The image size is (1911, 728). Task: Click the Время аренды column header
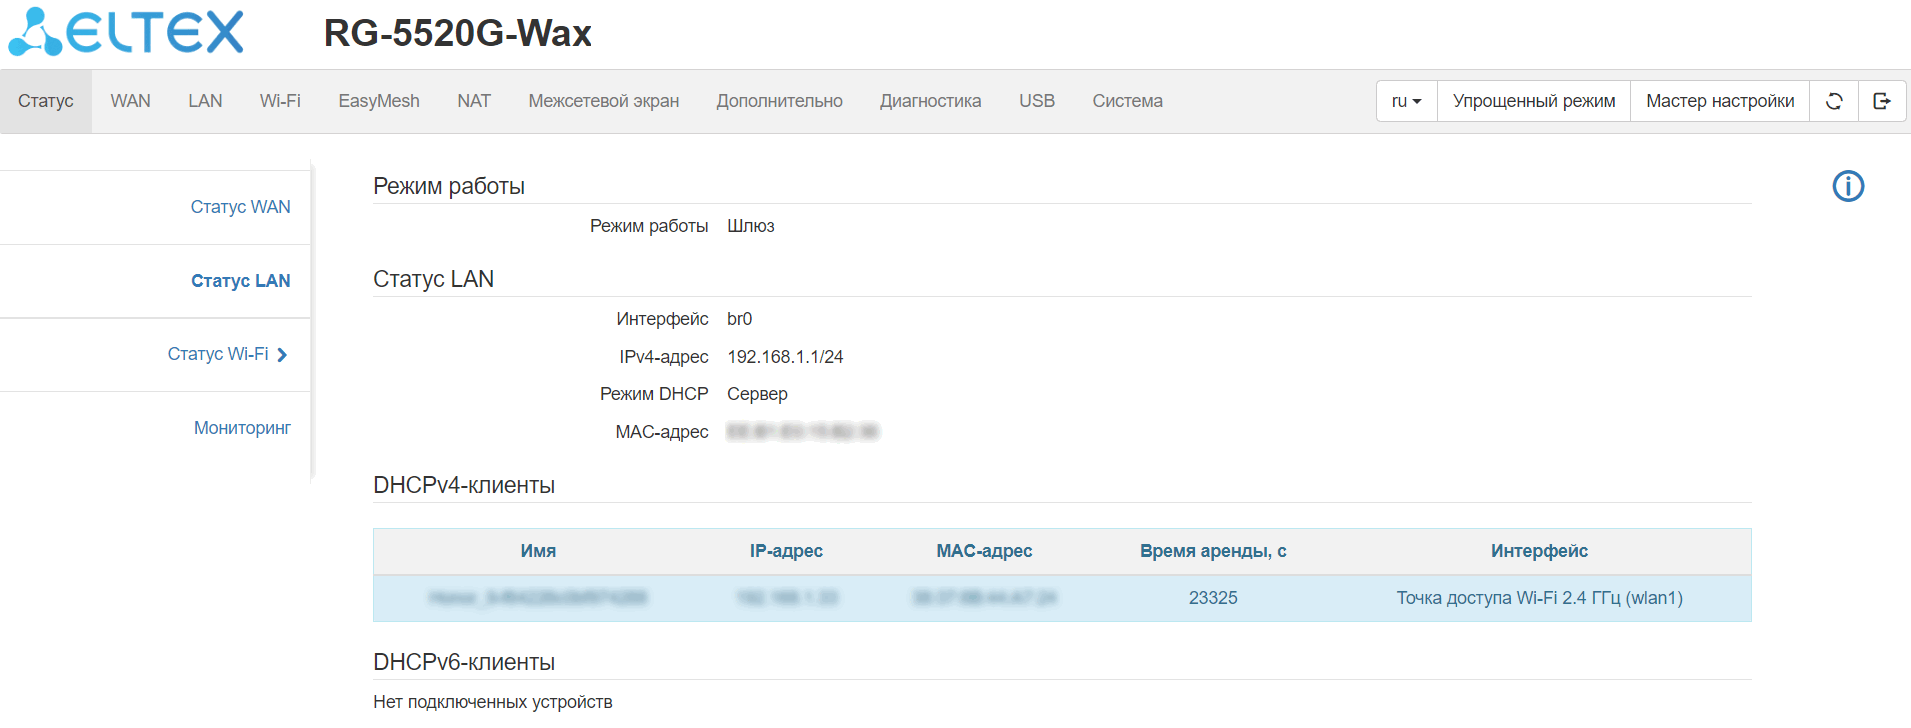tap(1213, 551)
